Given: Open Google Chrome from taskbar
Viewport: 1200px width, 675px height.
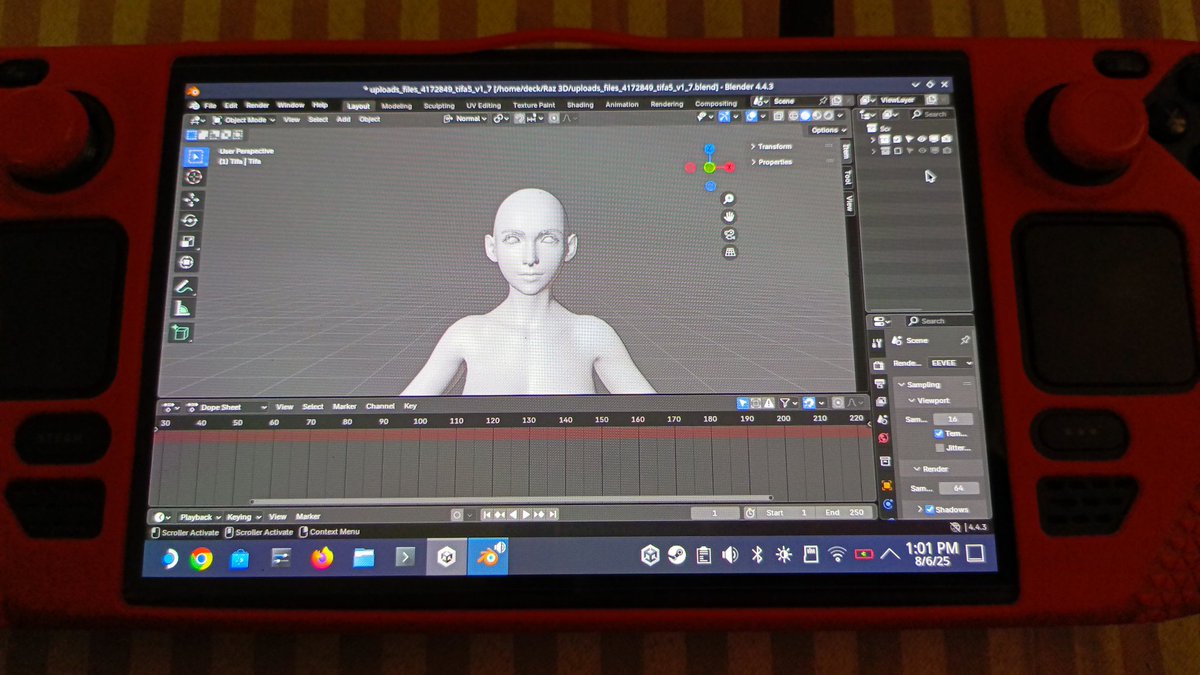Looking at the screenshot, I should pyautogui.click(x=201, y=559).
